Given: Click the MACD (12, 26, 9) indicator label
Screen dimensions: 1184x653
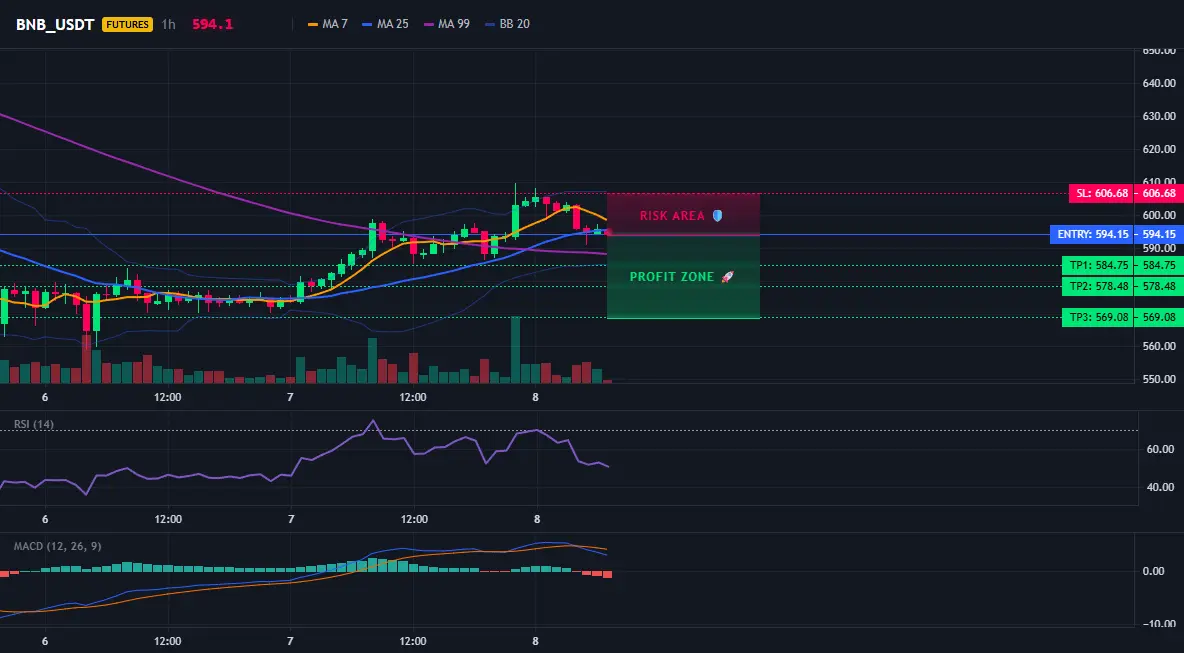Looking at the screenshot, I should (x=57, y=546).
